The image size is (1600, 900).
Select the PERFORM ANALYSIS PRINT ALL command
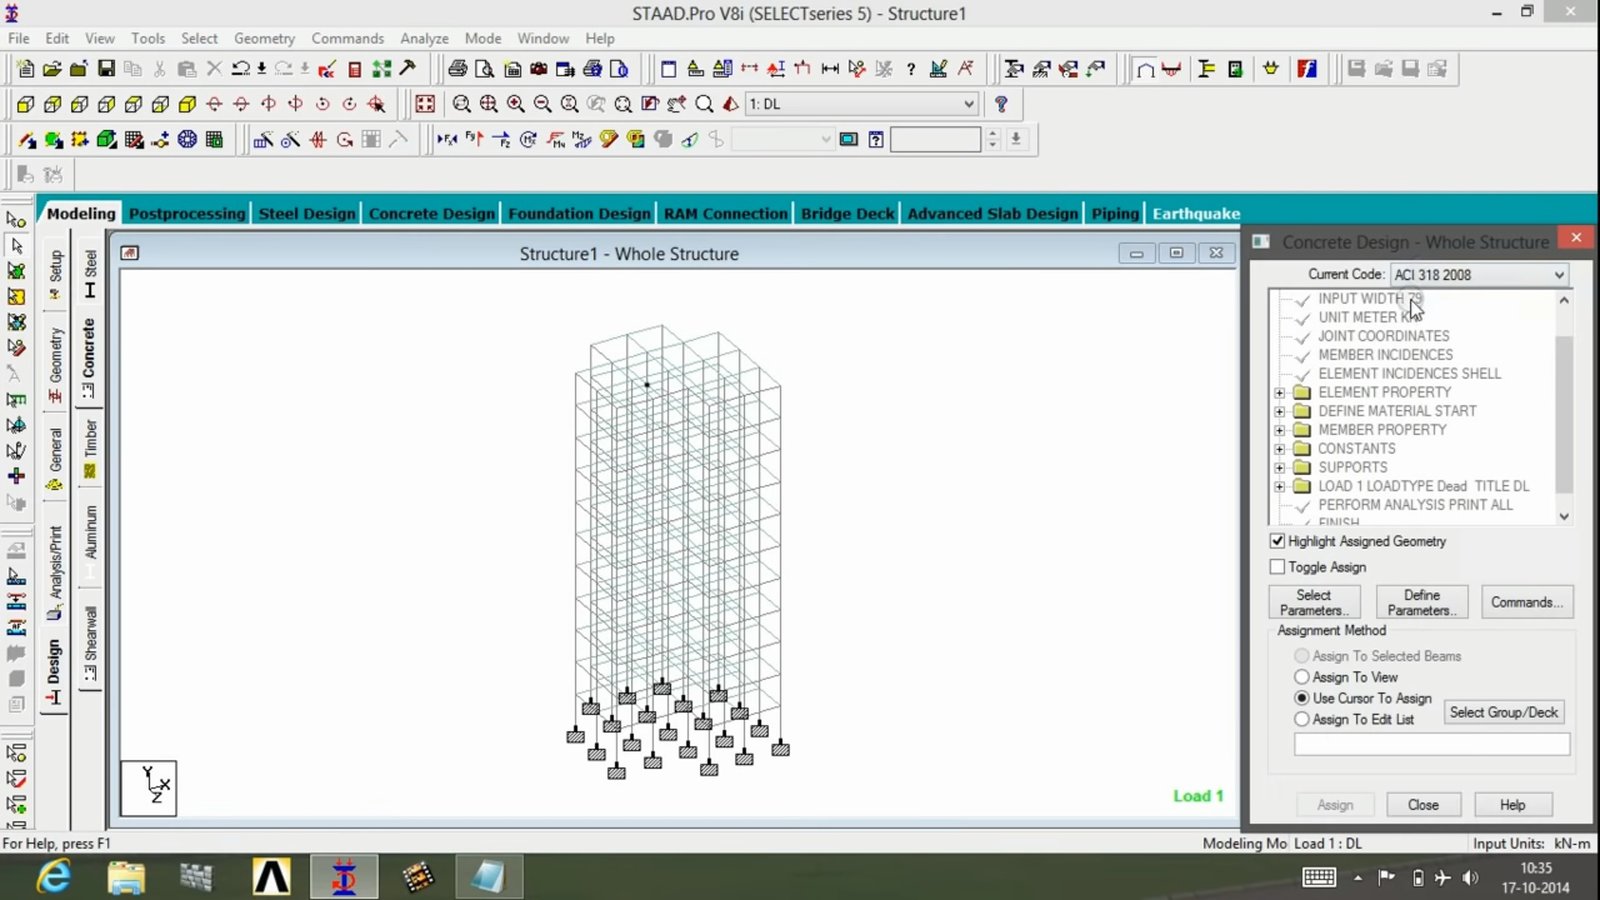point(1415,505)
